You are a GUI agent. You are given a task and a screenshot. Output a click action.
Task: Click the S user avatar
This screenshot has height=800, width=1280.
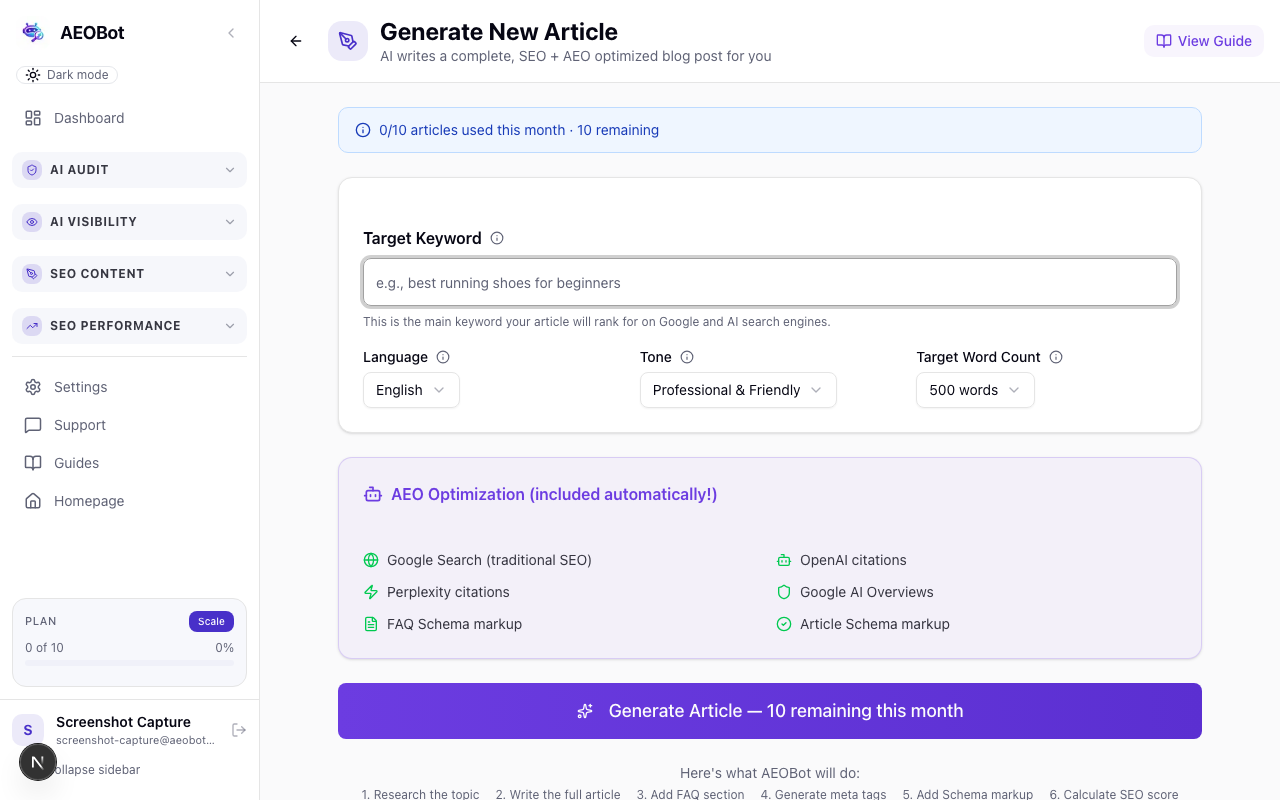(28, 730)
